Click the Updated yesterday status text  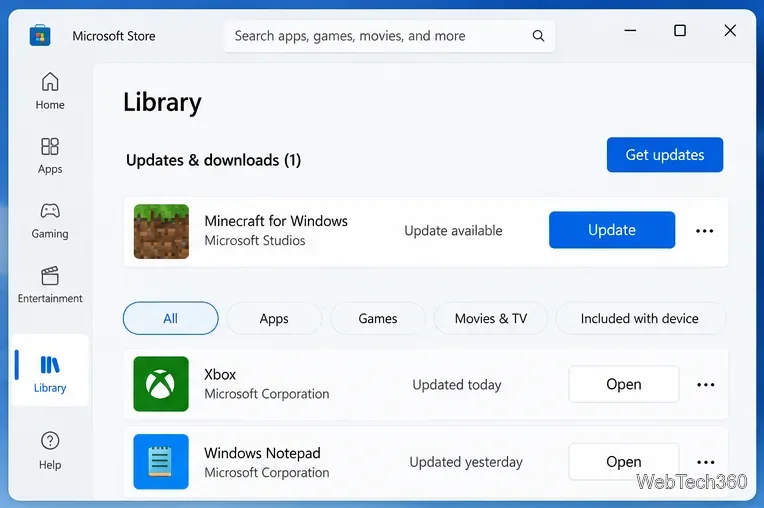[466, 462]
